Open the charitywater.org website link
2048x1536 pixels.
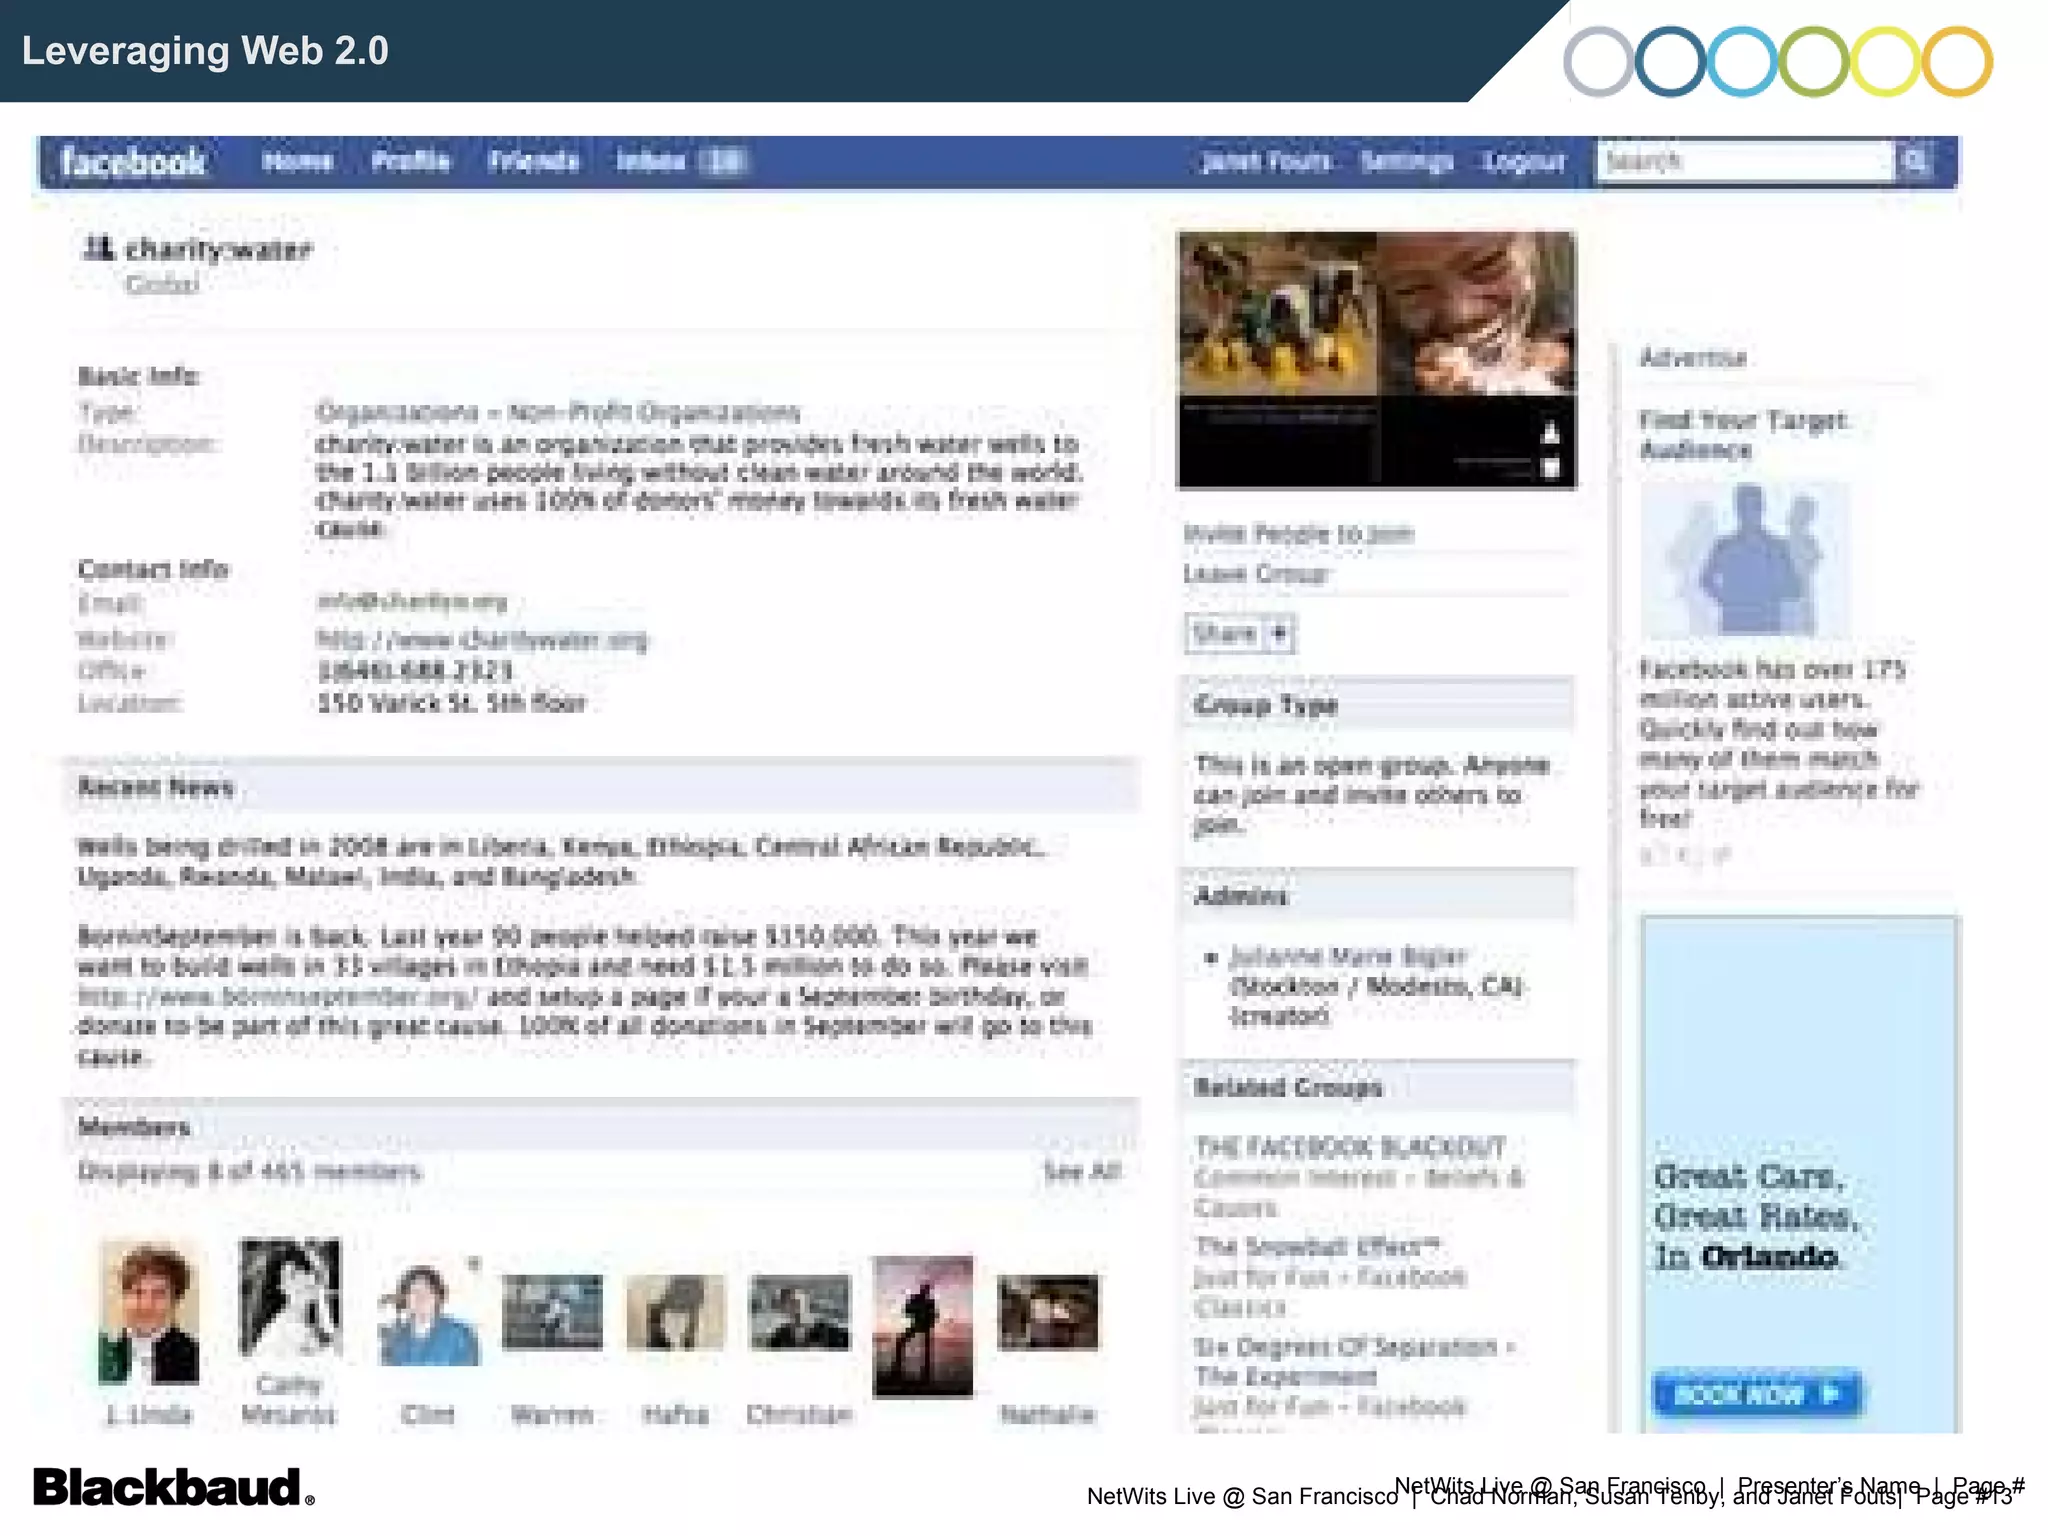pyautogui.click(x=482, y=639)
